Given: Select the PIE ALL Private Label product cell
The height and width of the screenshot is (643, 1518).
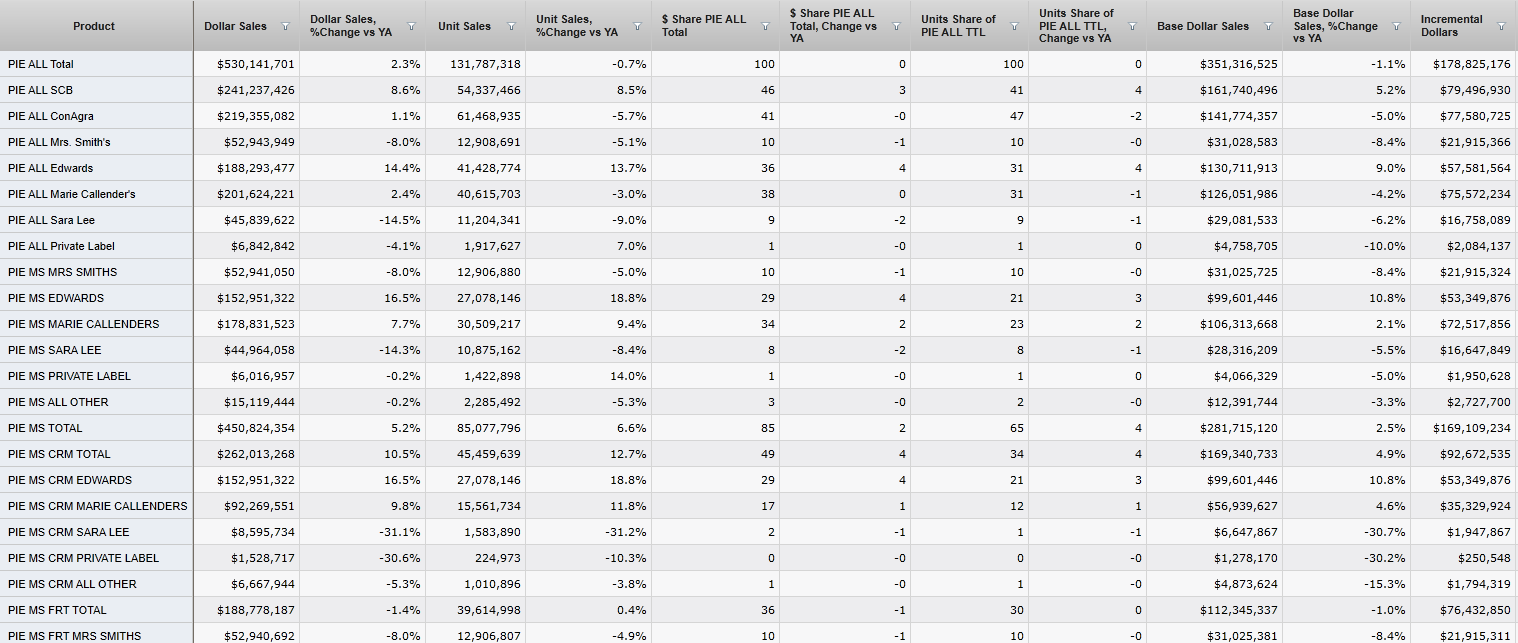Looking at the screenshot, I should pyautogui.click(x=61, y=246).
